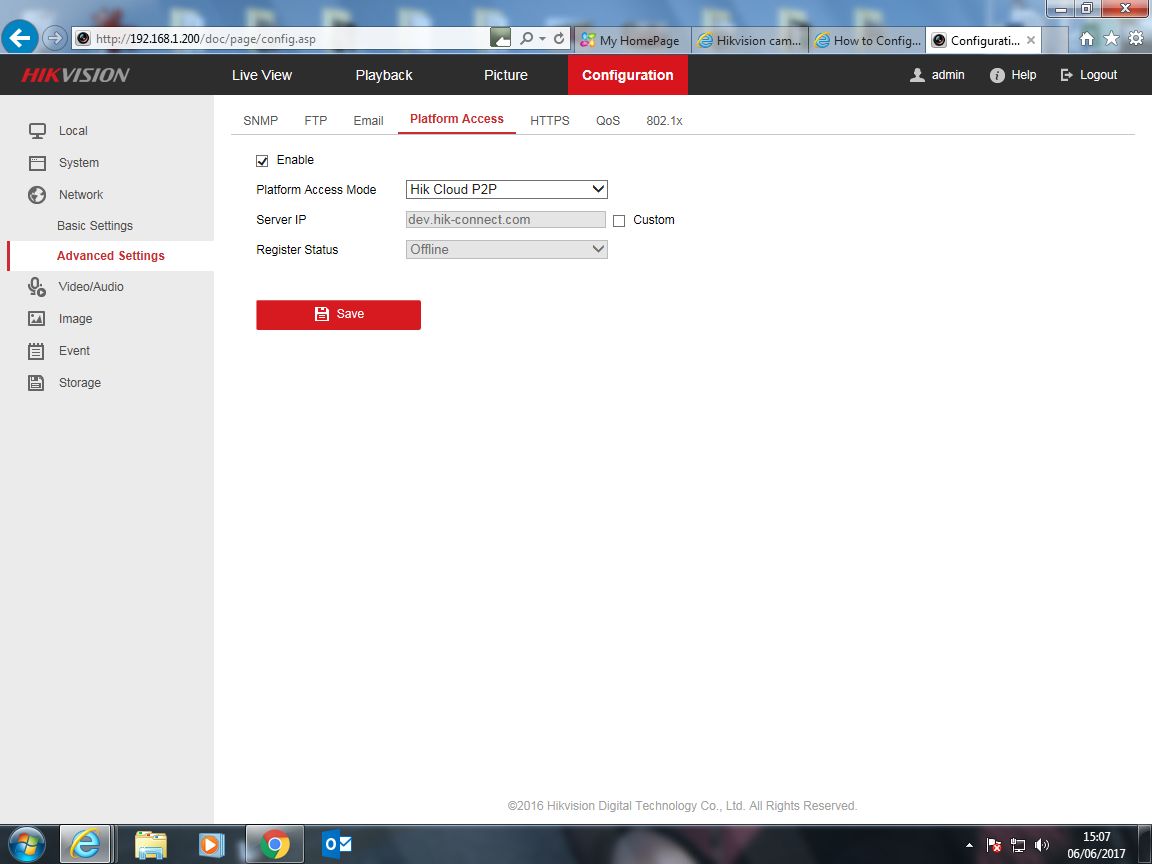Click the Event calendar icon
The image size is (1152, 864).
(x=37, y=351)
